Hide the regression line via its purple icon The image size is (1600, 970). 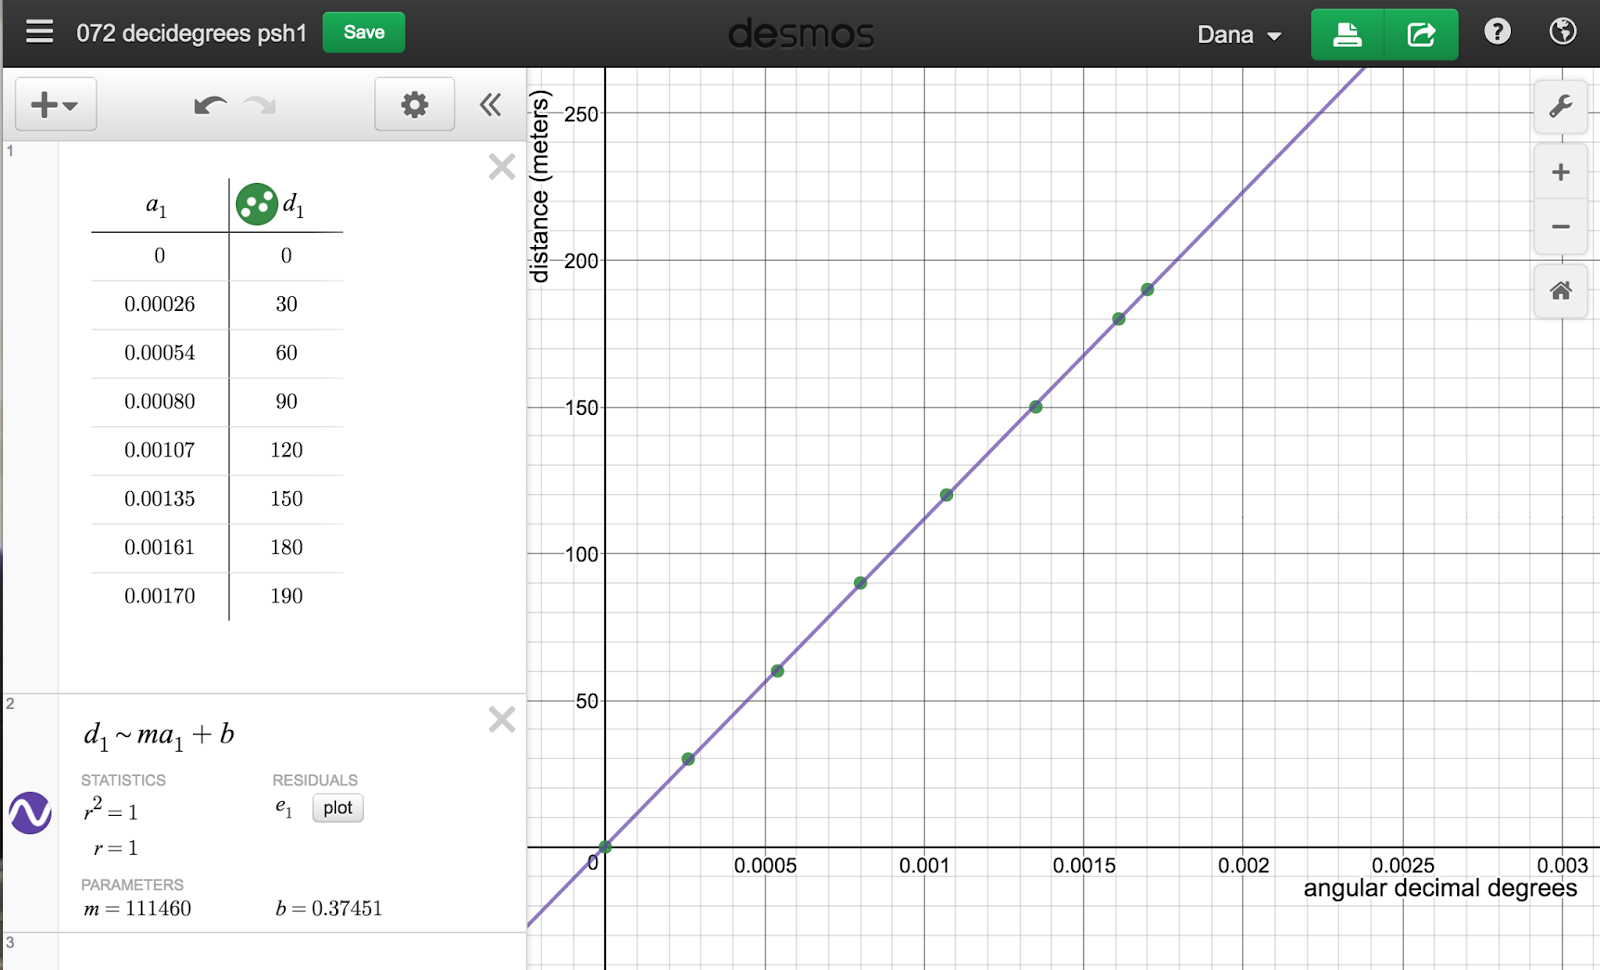[28, 813]
